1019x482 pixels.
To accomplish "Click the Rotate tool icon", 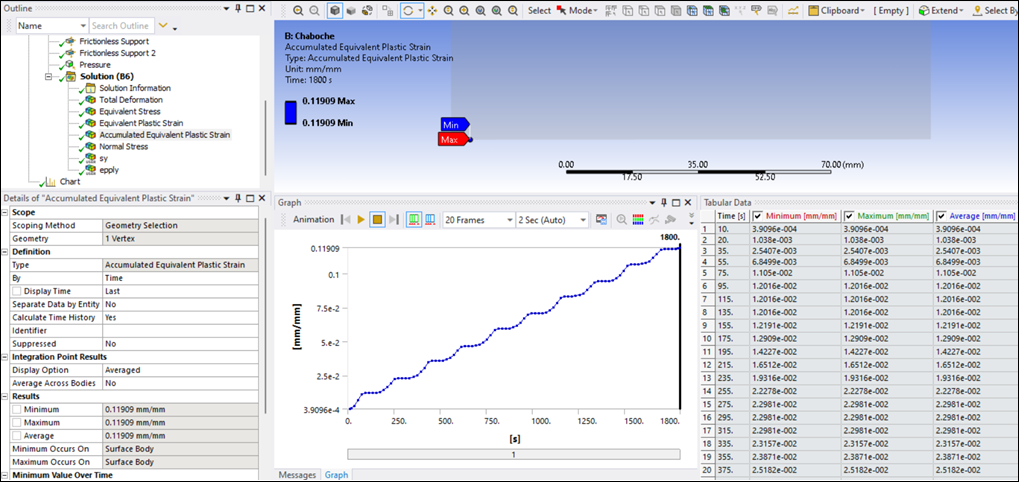I will coord(408,11).
